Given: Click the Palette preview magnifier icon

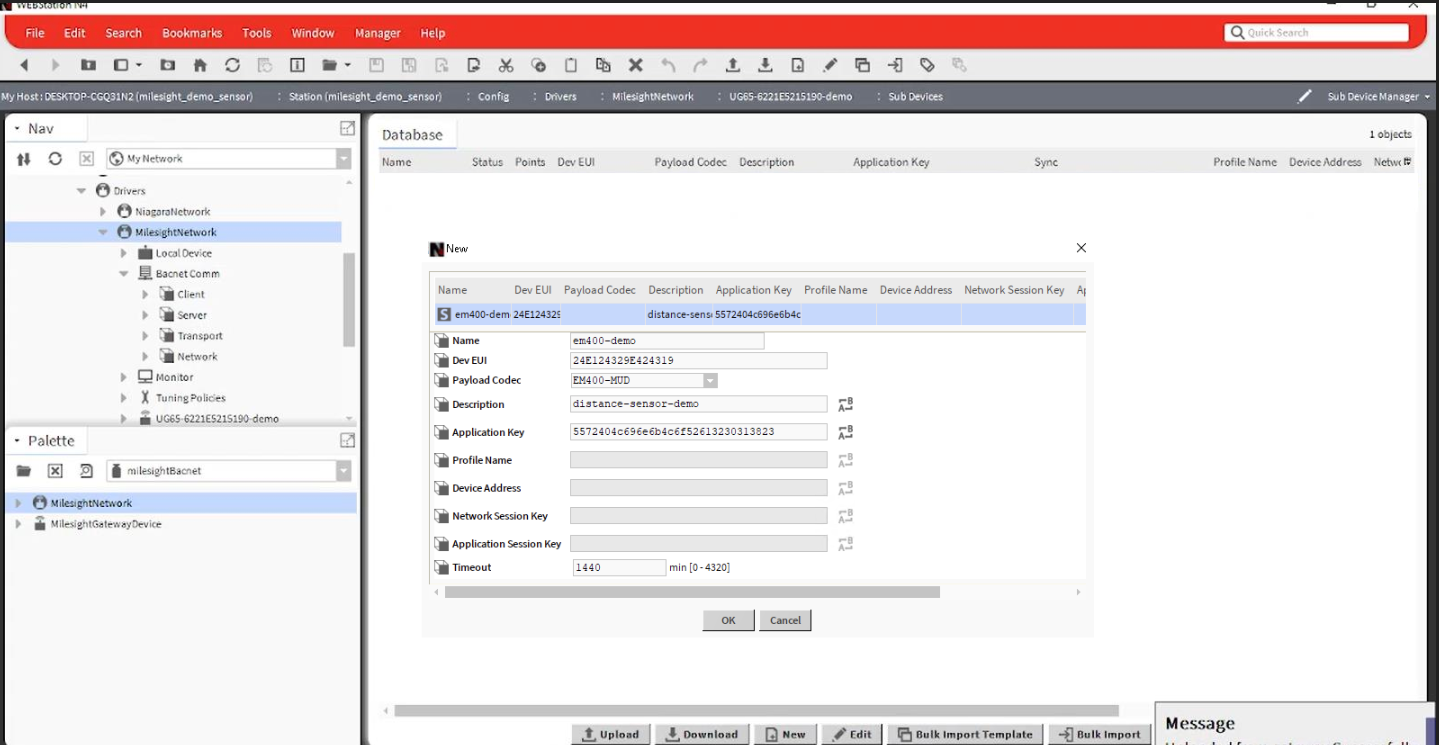Looking at the screenshot, I should (x=86, y=471).
